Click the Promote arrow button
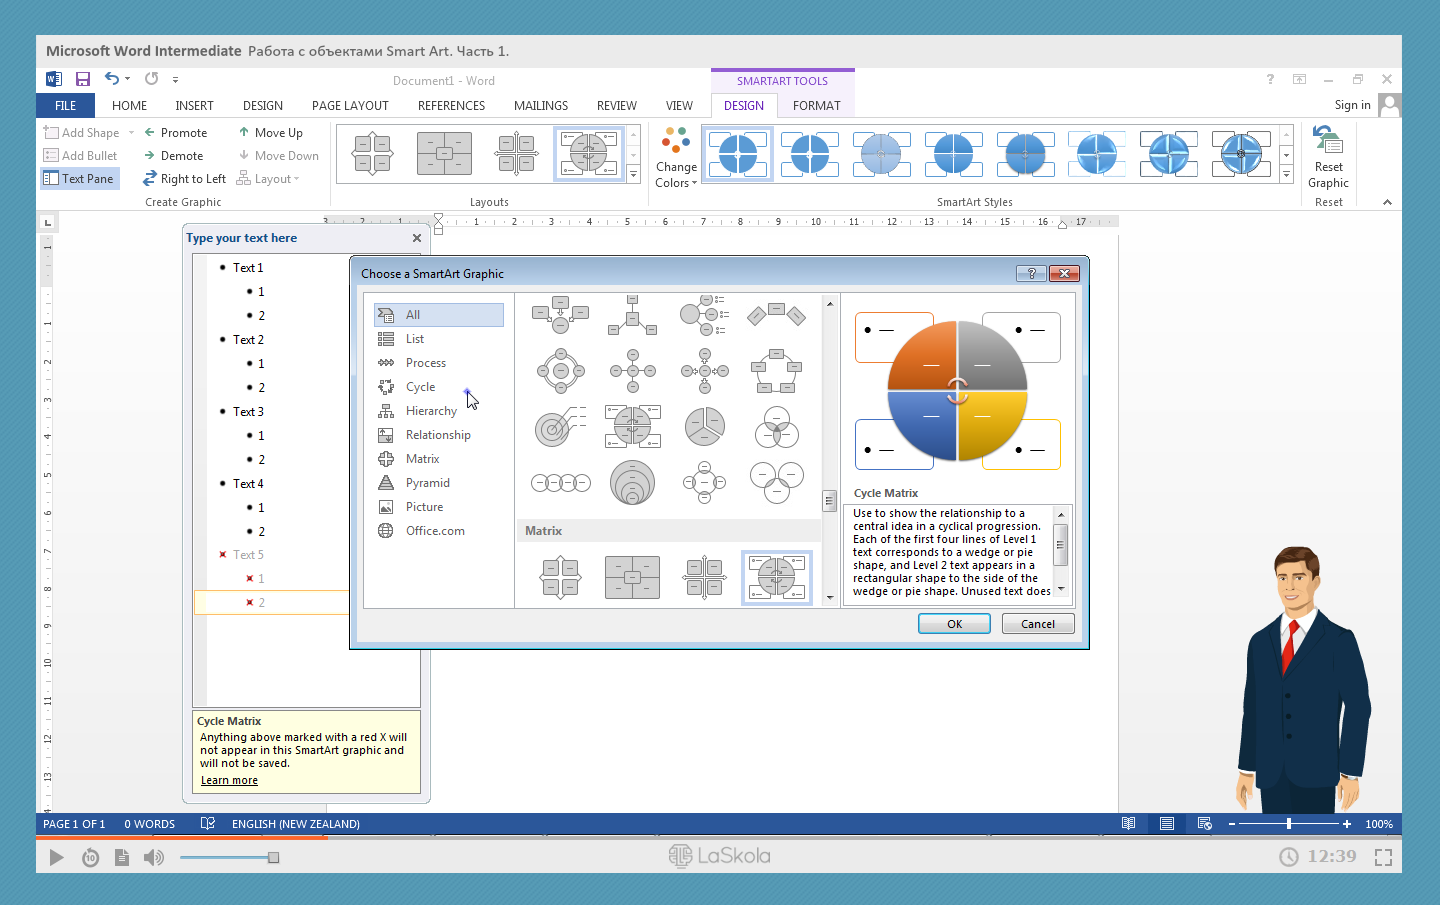The width and height of the screenshot is (1440, 905). pos(175,132)
